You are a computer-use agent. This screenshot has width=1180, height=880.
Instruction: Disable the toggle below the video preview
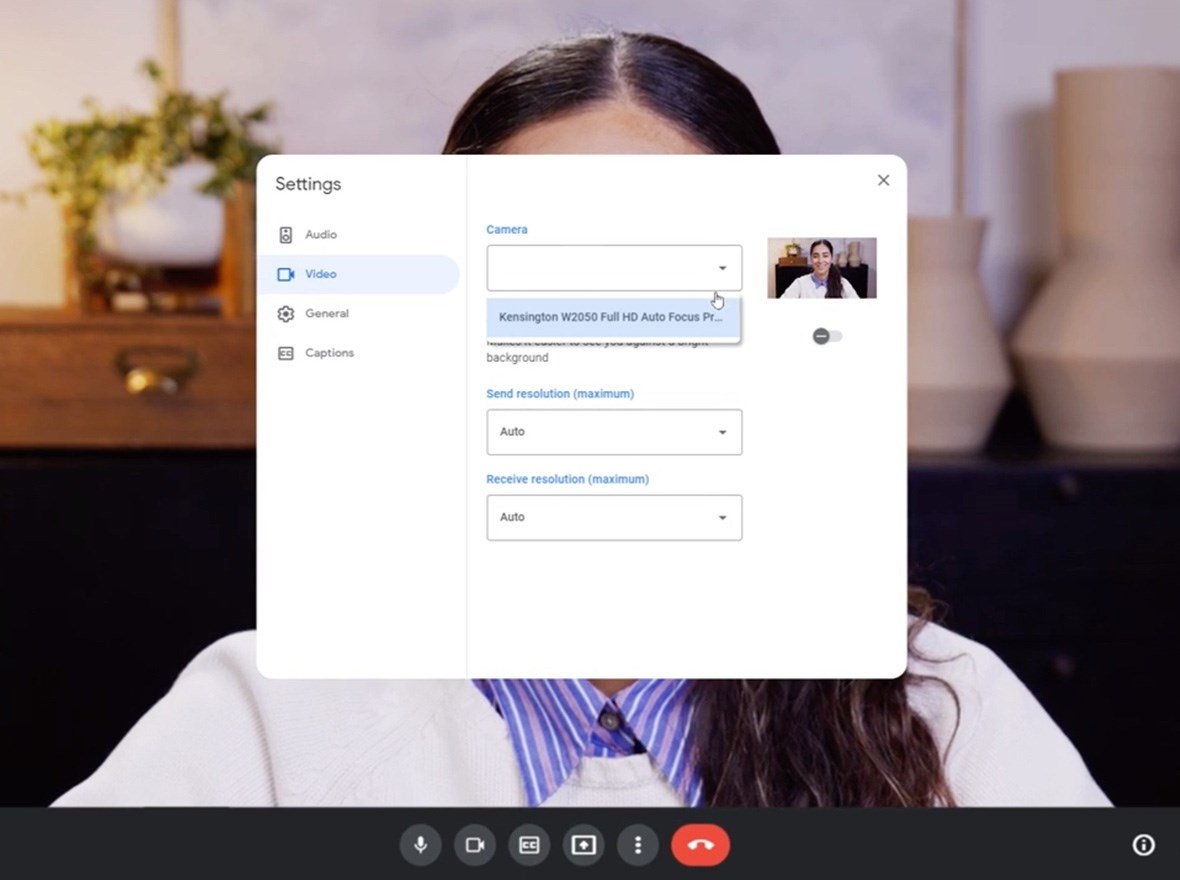825,336
